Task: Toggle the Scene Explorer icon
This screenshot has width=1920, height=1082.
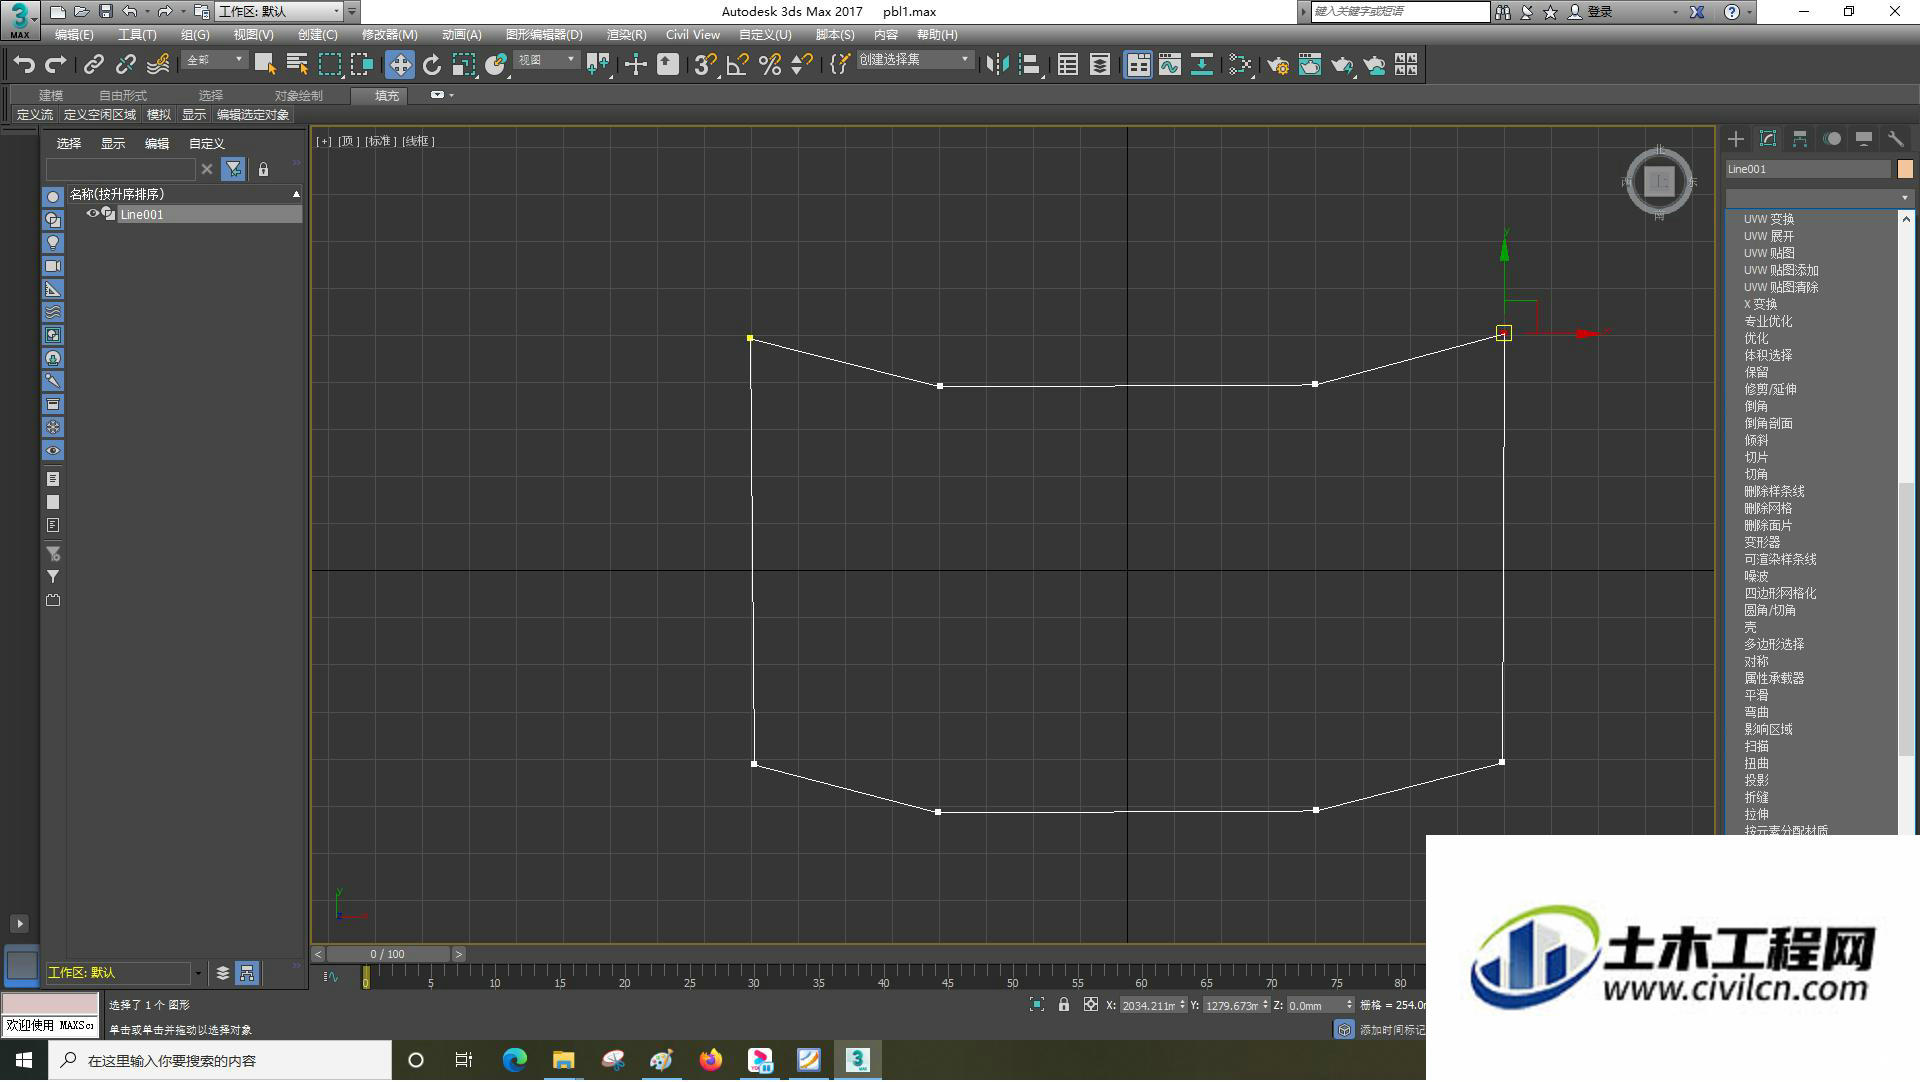Action: pyautogui.click(x=1068, y=65)
